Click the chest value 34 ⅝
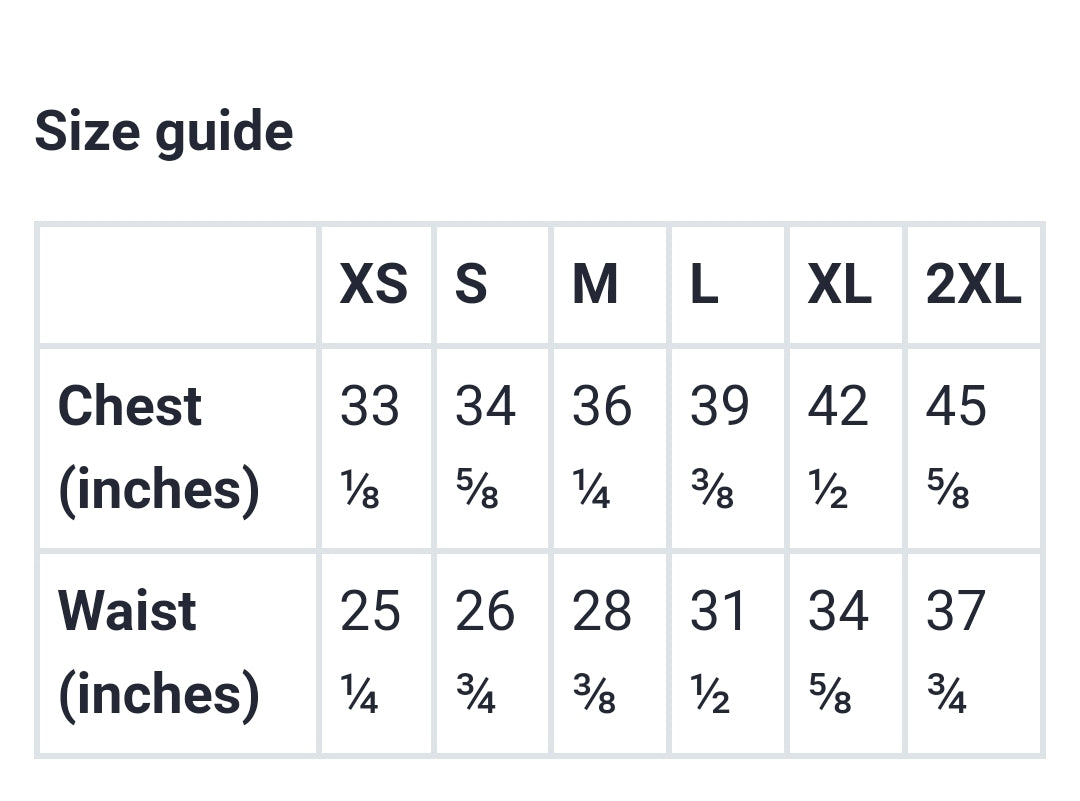 click(x=486, y=447)
